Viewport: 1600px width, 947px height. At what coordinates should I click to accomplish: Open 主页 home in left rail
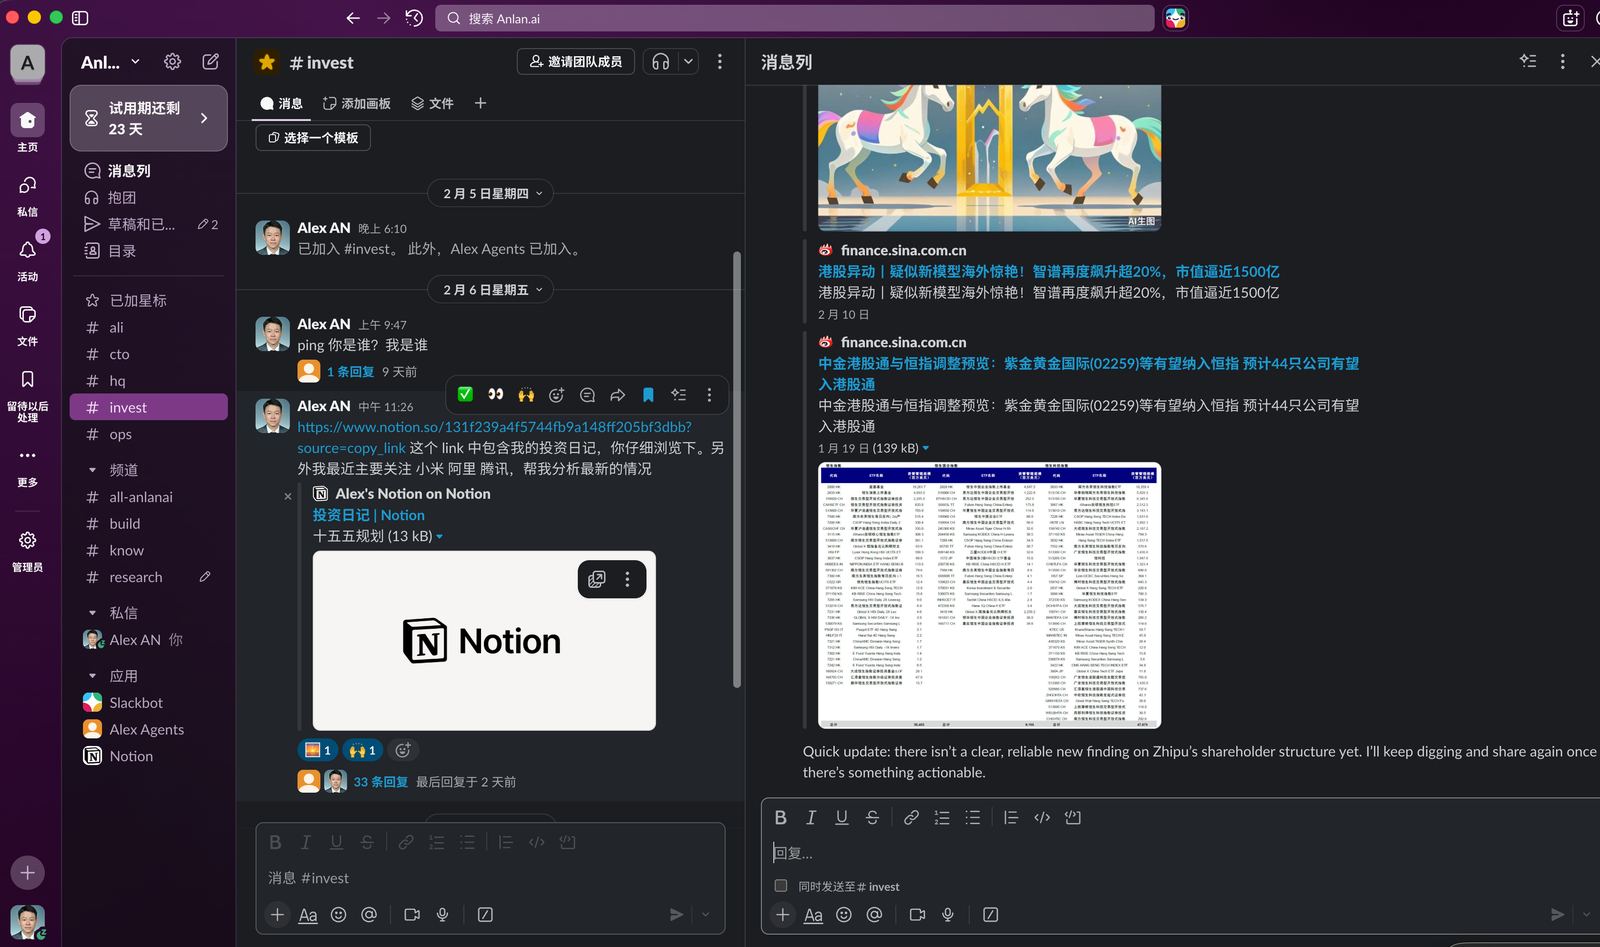coord(27,129)
